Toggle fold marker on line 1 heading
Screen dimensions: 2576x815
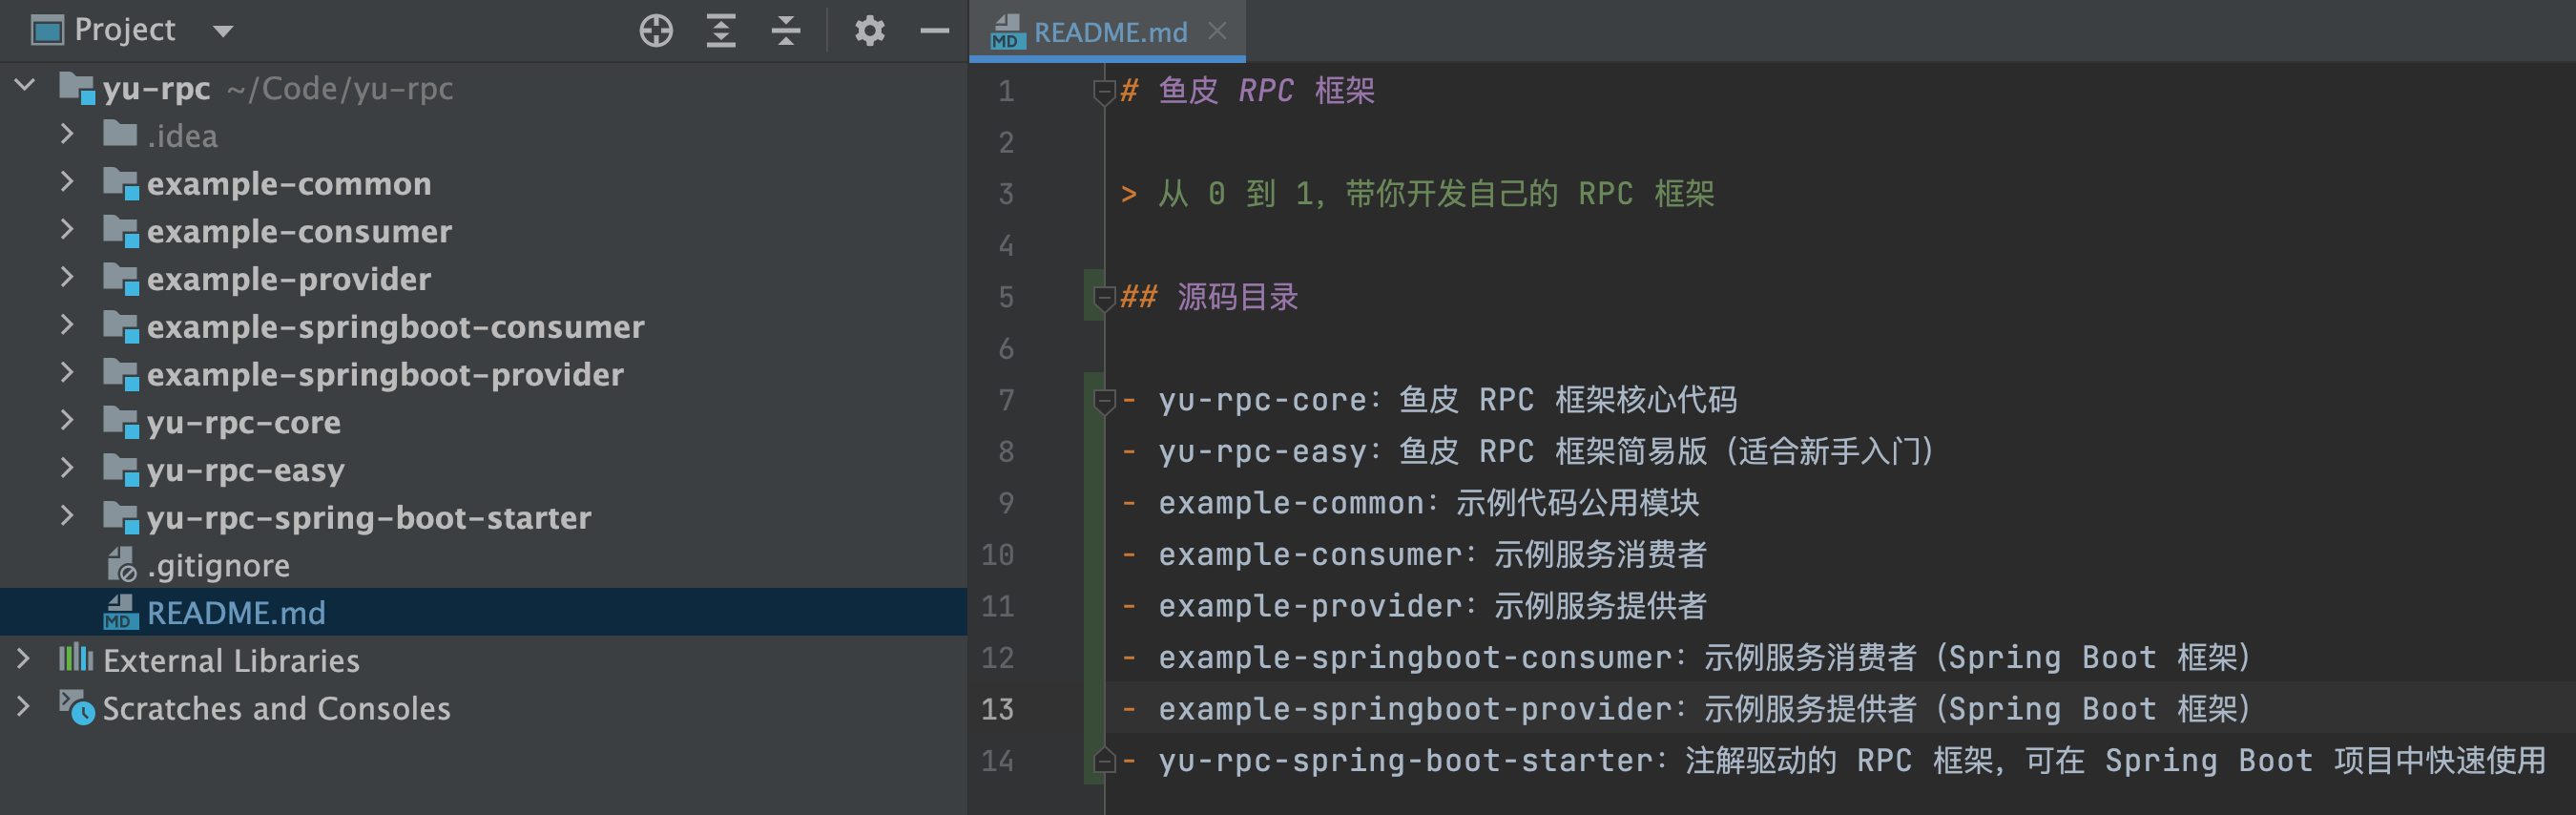pyautogui.click(x=1104, y=92)
